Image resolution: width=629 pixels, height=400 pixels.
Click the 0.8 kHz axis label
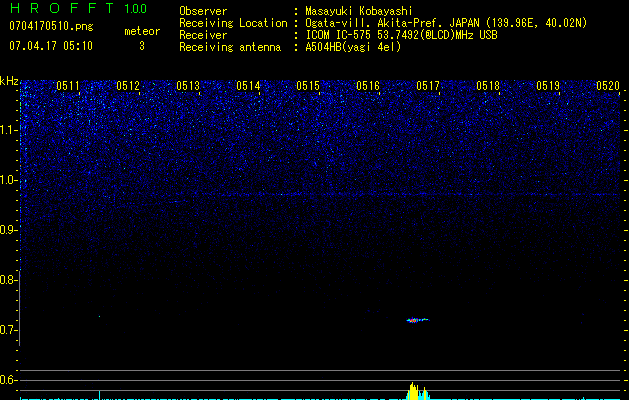(7, 280)
